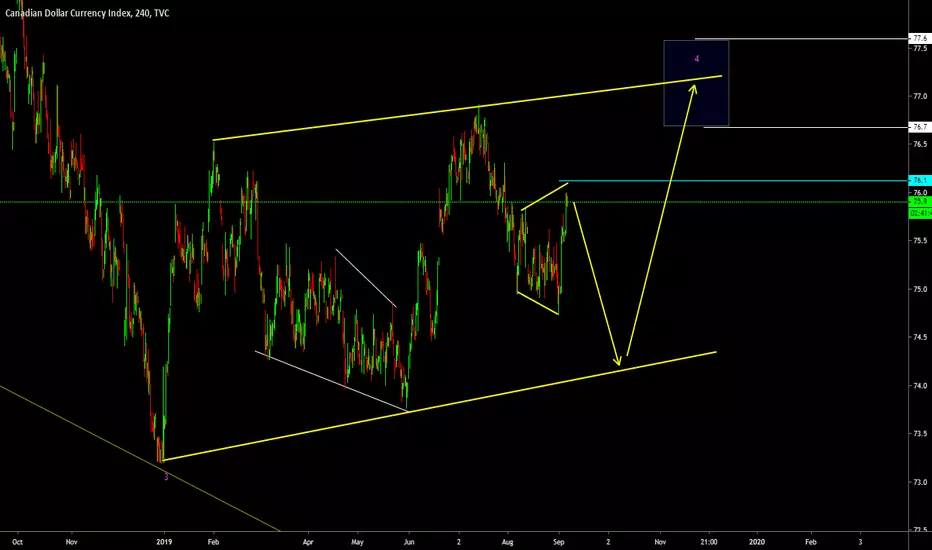Select the lower yellow channel trendline

pyautogui.click(x=439, y=406)
